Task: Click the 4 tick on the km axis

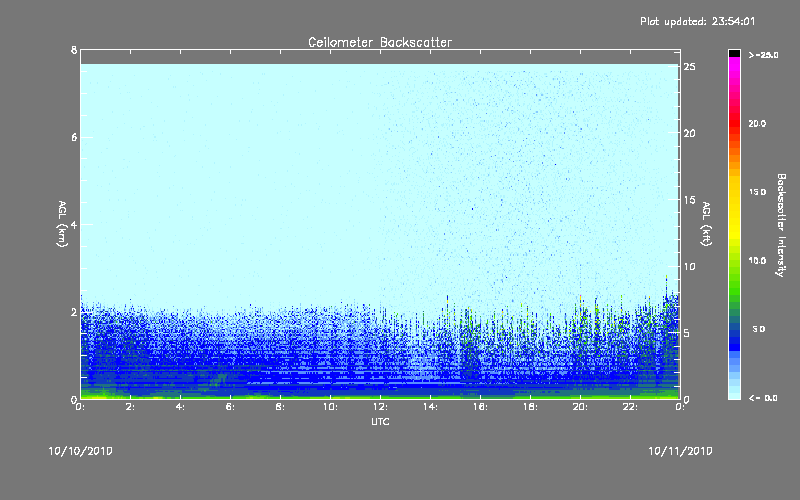Action: coord(74,224)
